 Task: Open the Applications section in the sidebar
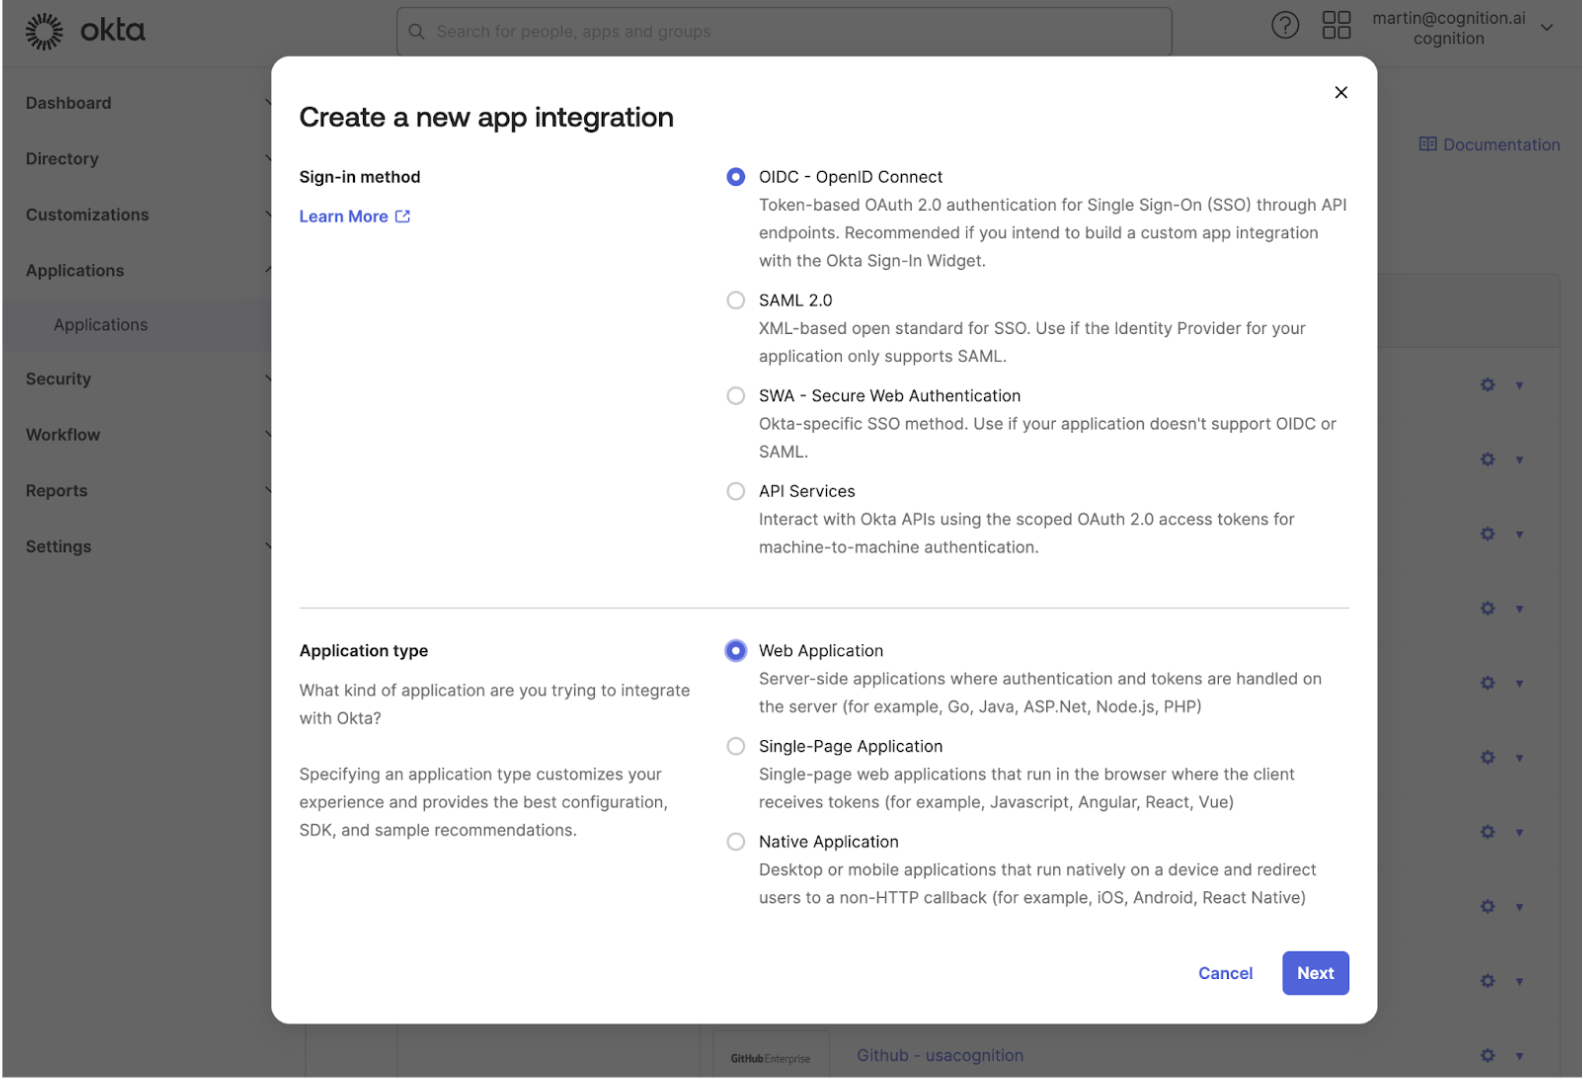click(x=75, y=271)
